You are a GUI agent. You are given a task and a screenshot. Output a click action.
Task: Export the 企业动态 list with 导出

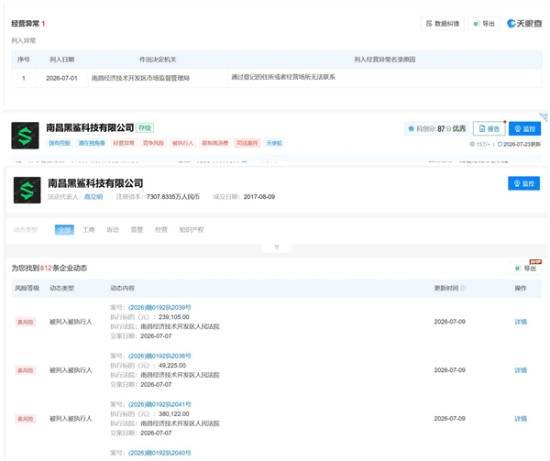coord(526,268)
